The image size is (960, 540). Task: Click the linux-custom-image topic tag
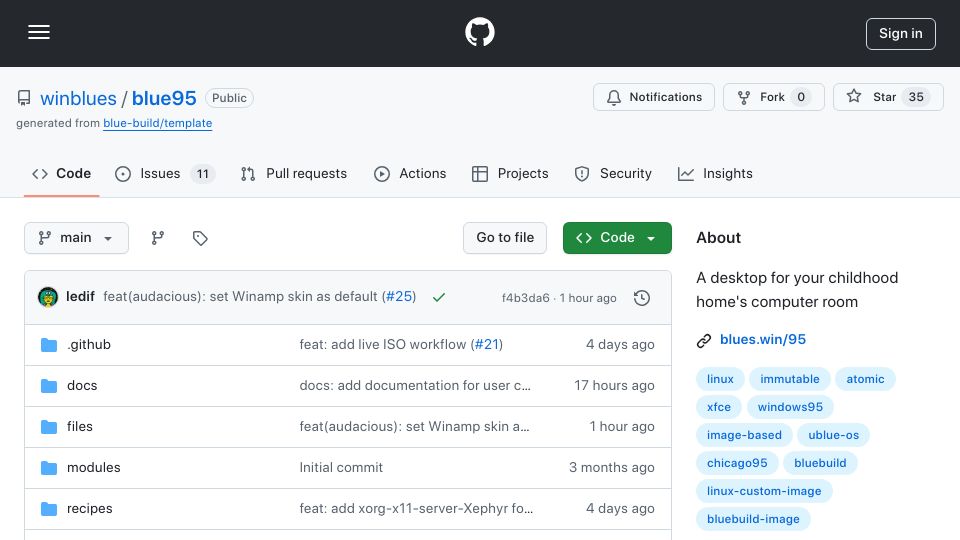click(764, 491)
